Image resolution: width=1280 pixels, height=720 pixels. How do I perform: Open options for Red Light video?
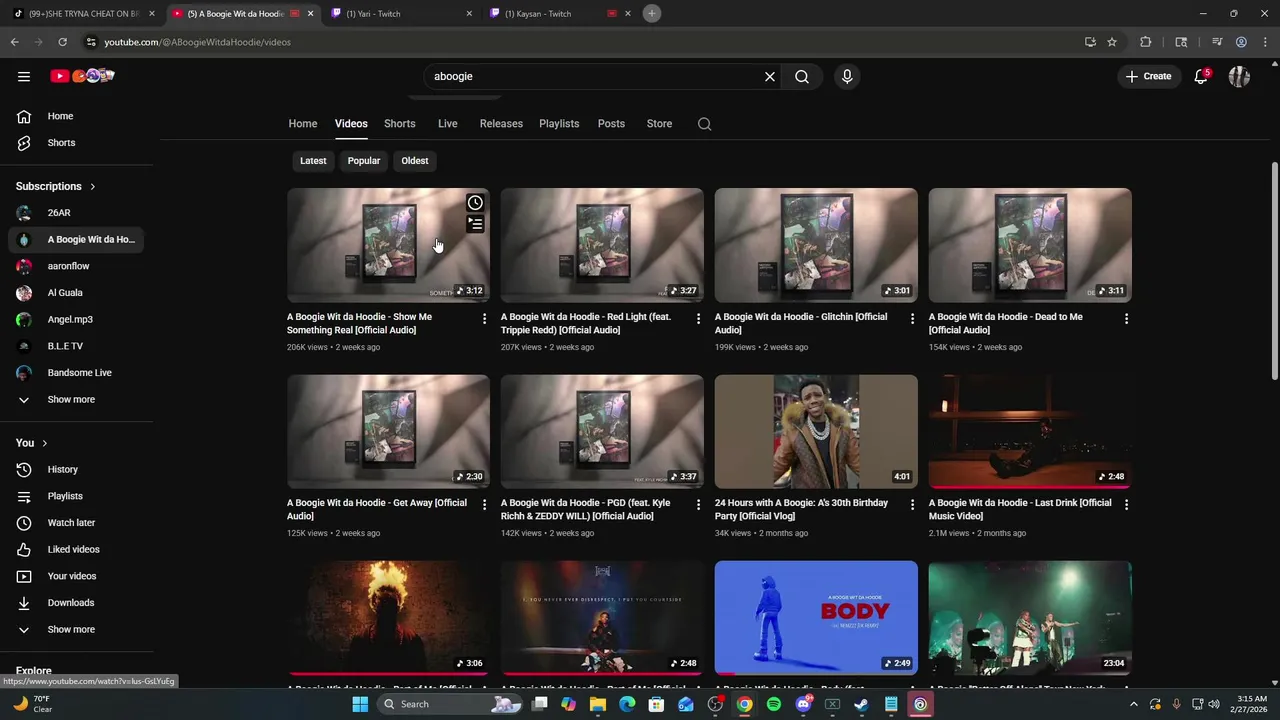pyautogui.click(x=698, y=318)
